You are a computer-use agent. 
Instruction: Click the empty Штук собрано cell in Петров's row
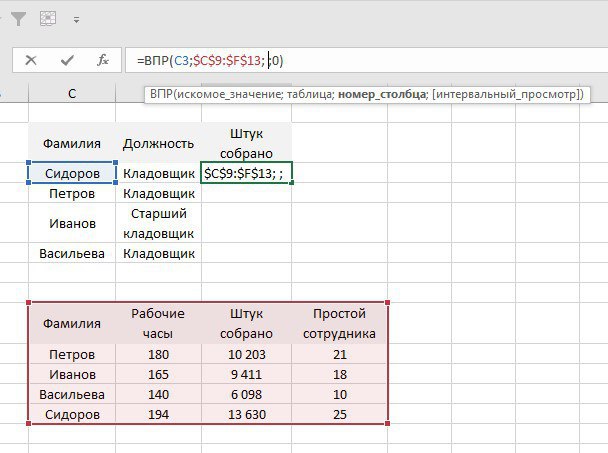point(246,193)
